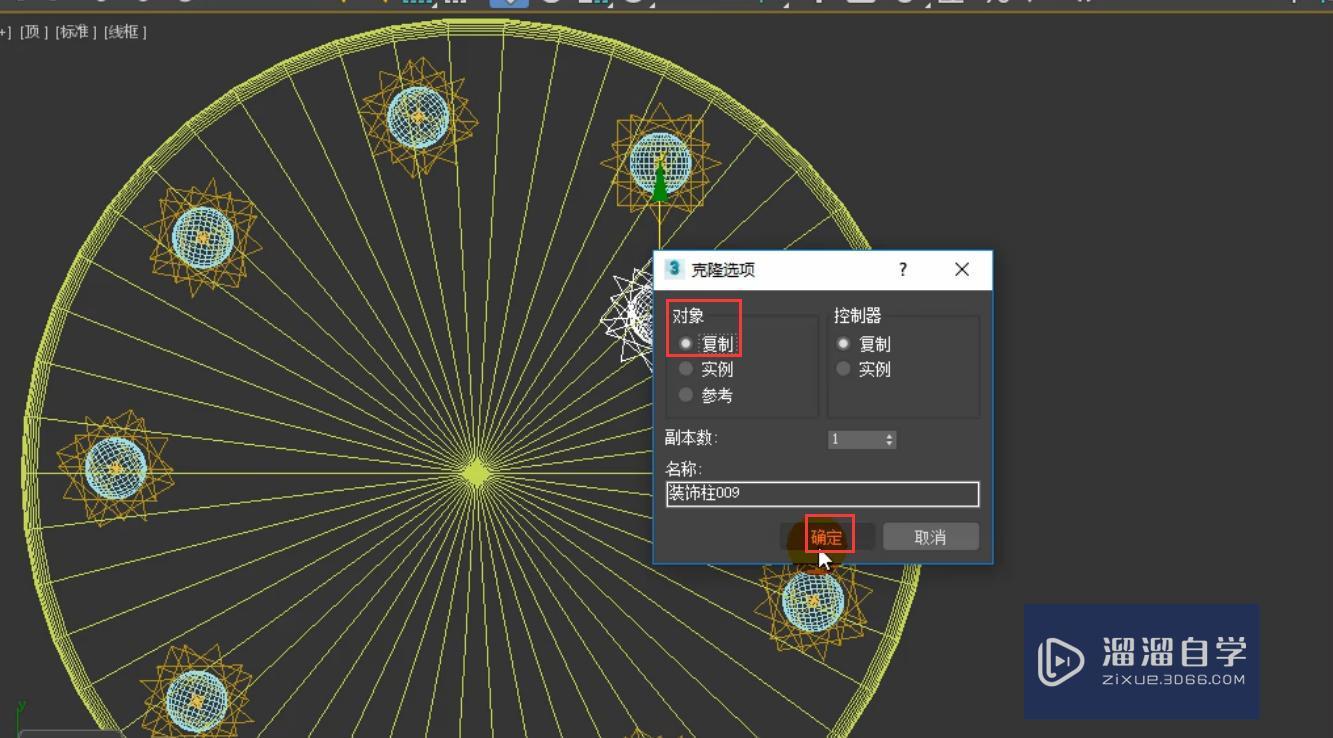This screenshot has width=1333, height=738.
Task: Select 实例 radio under 对象 group
Action: click(x=686, y=369)
